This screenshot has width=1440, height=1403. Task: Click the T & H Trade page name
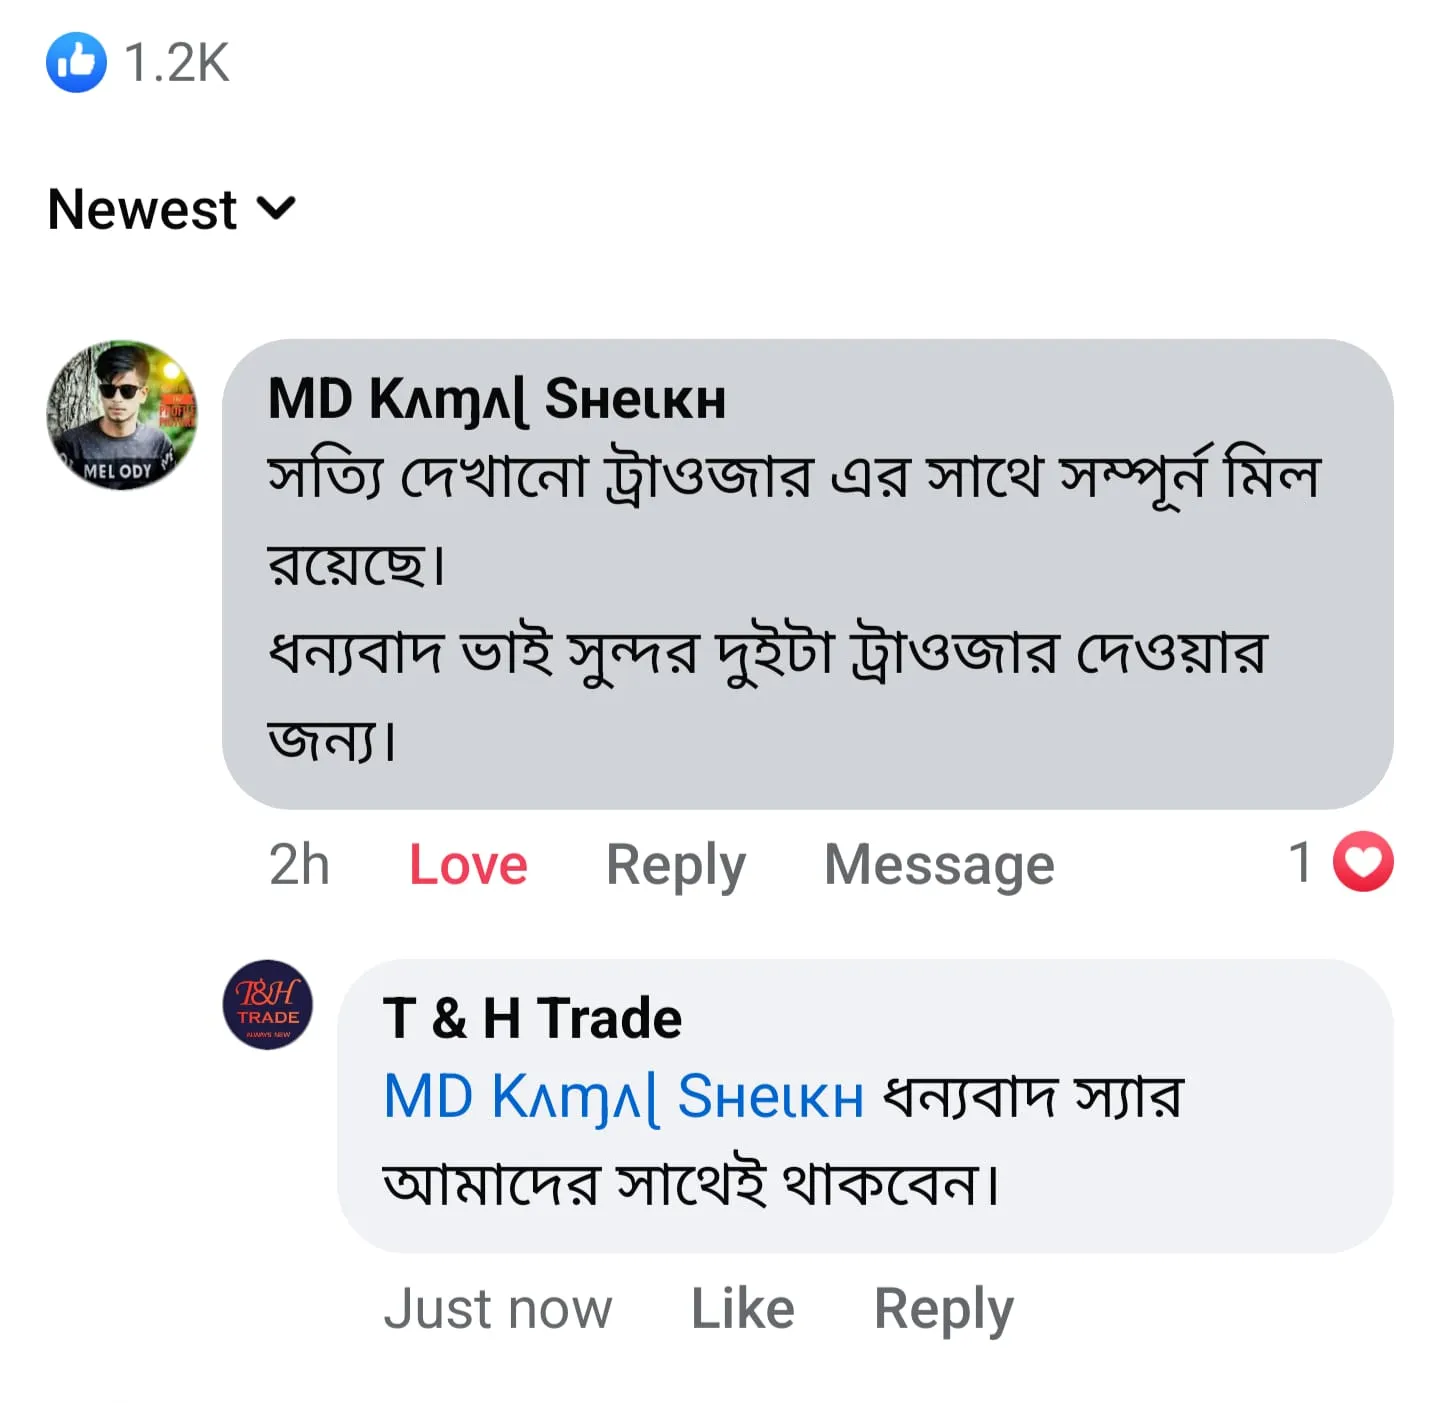click(x=532, y=1018)
